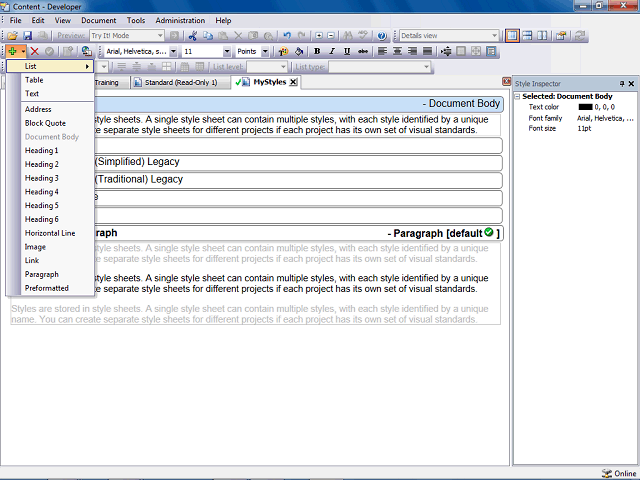Click the red X icon beside Style Inspector

coord(506,82)
